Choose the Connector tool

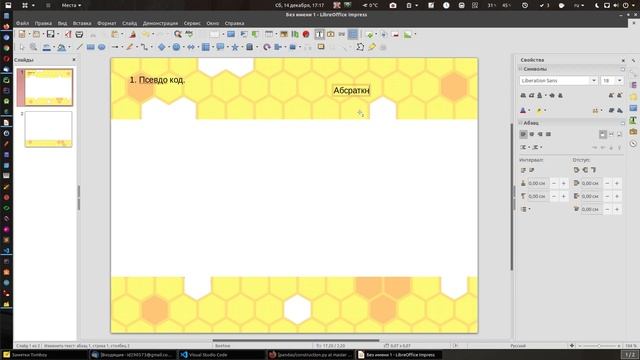click(x=144, y=47)
